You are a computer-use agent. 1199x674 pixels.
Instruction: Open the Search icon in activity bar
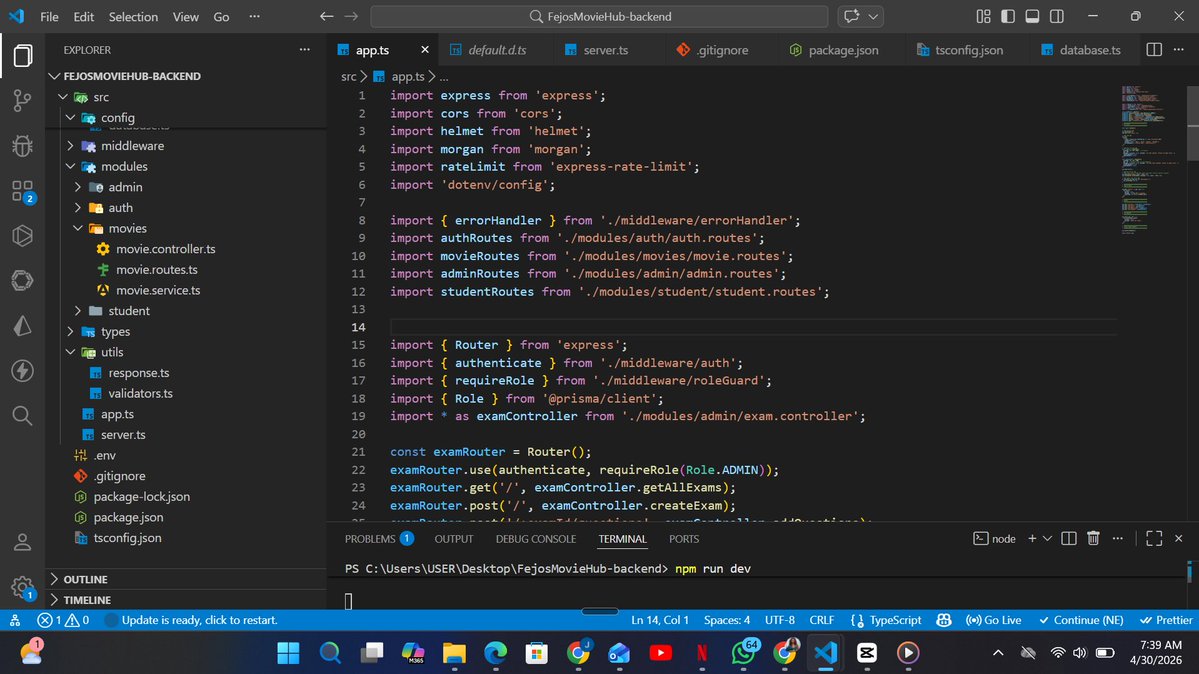[23, 415]
